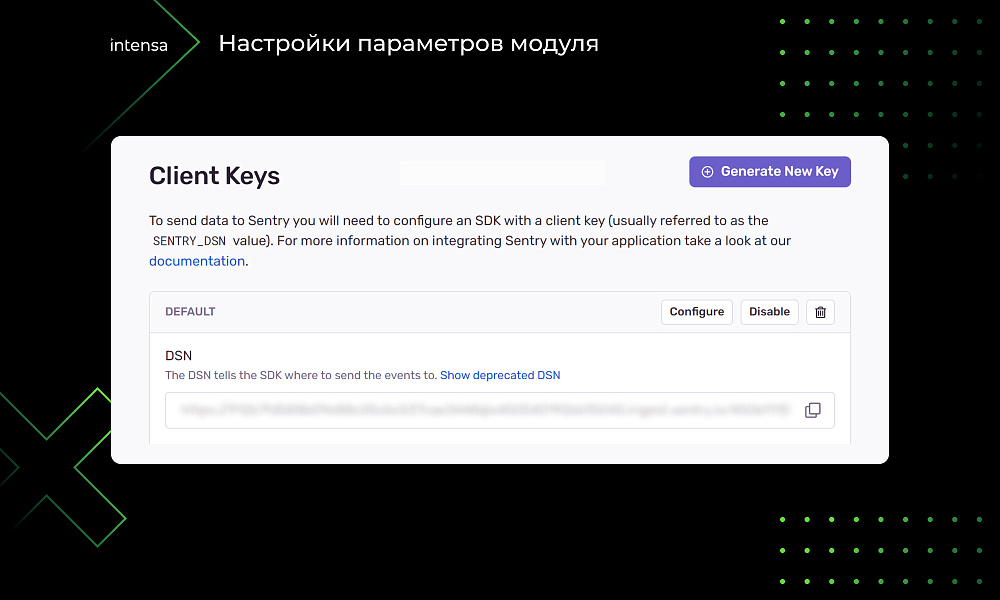Disable the DEFAULT client key
The height and width of the screenshot is (600, 1000).
[x=769, y=311]
